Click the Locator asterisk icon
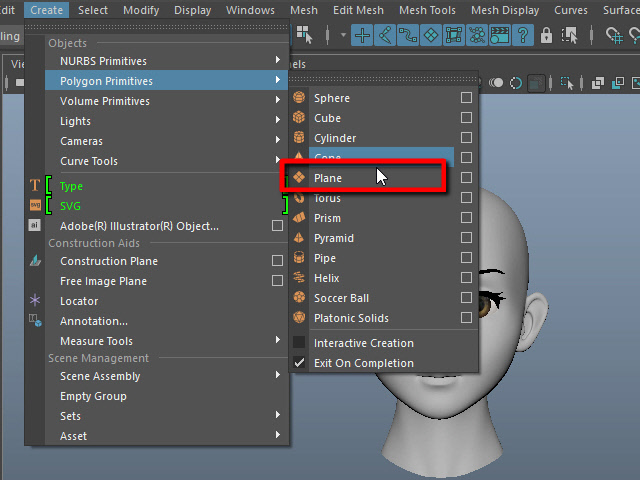This screenshot has height=480, width=640. coord(35,301)
